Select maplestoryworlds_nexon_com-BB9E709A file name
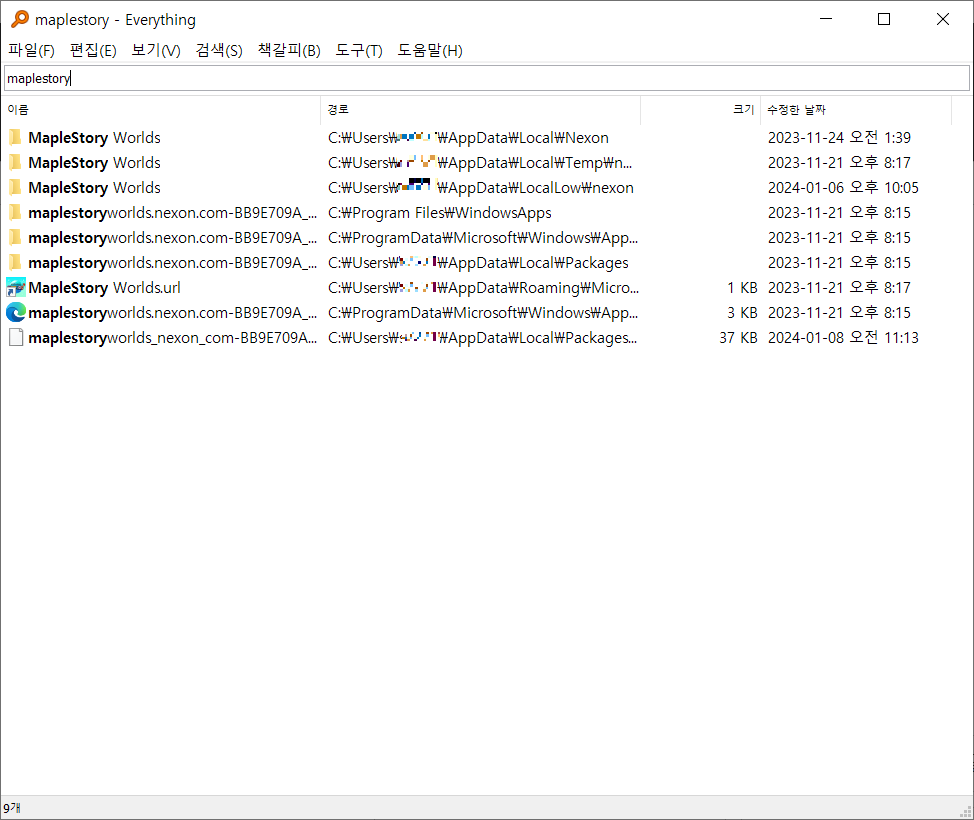 click(x=173, y=337)
